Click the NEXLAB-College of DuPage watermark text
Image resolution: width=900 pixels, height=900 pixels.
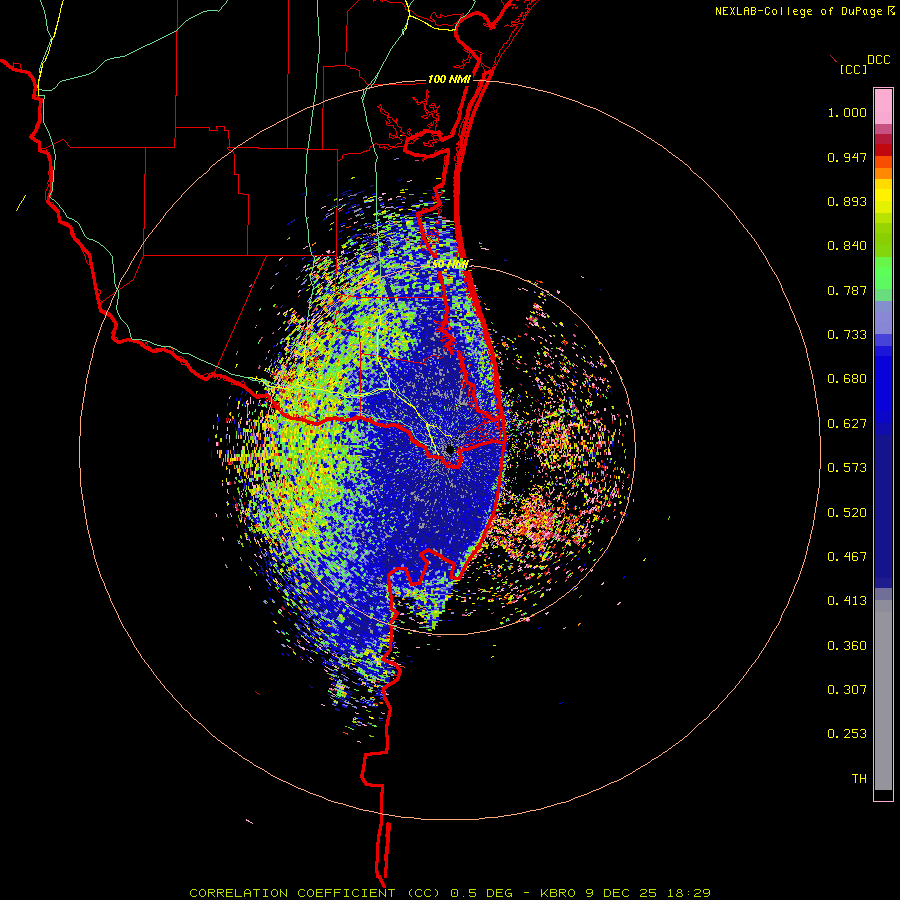click(798, 11)
